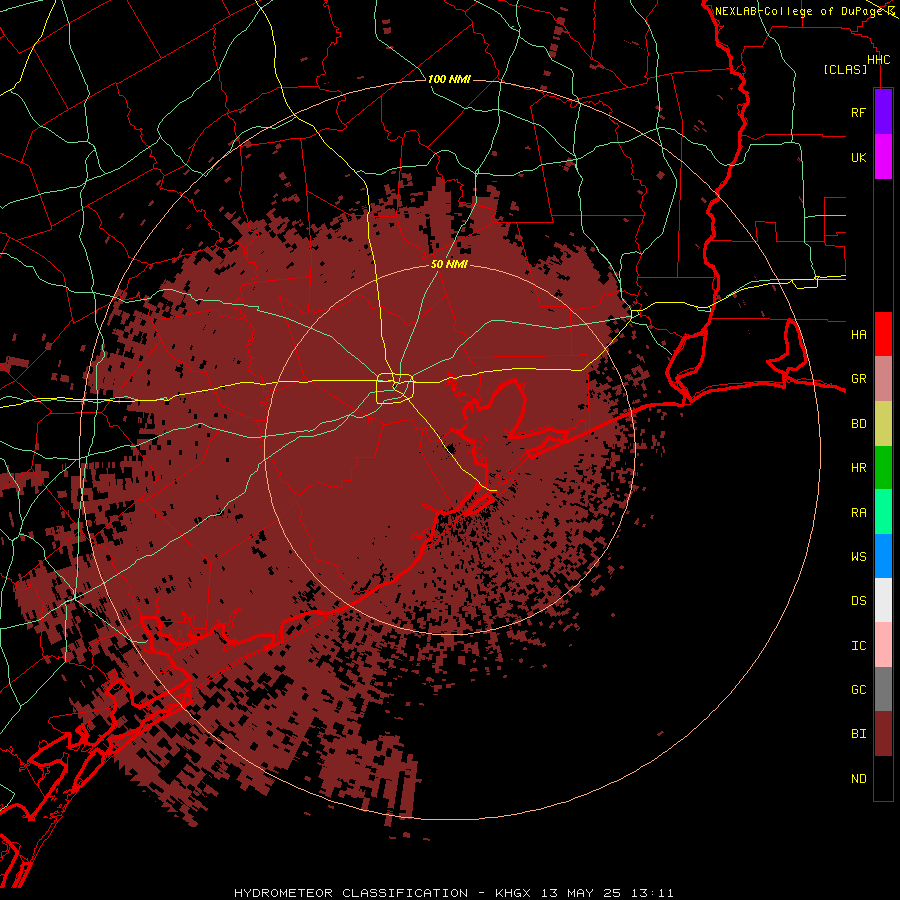Click the IC legend label
Viewport: 900px width, 900px height.
pos(858,646)
